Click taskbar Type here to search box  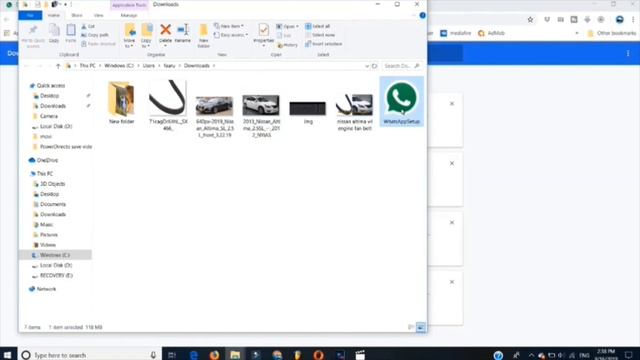click(89, 355)
